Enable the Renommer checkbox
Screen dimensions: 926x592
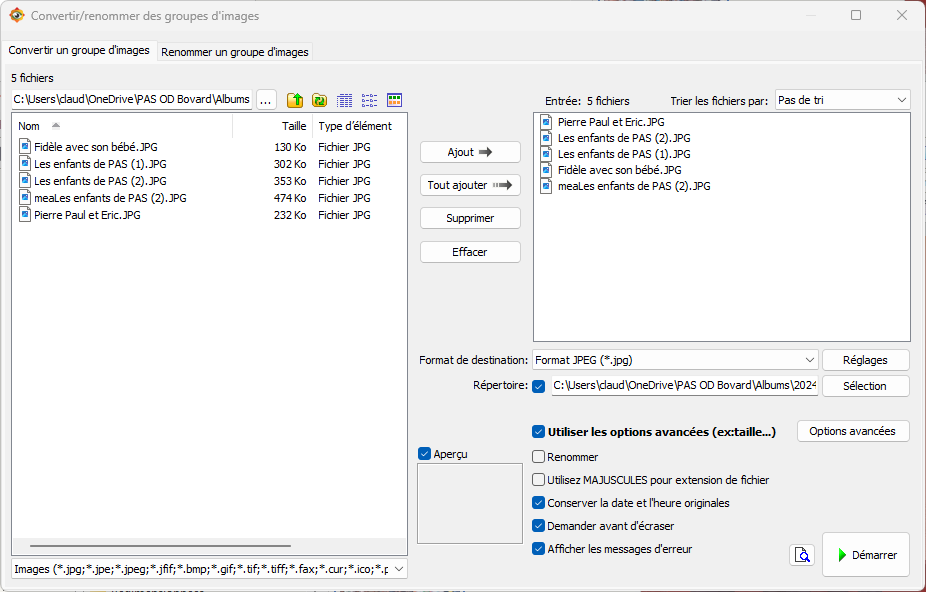click(540, 457)
